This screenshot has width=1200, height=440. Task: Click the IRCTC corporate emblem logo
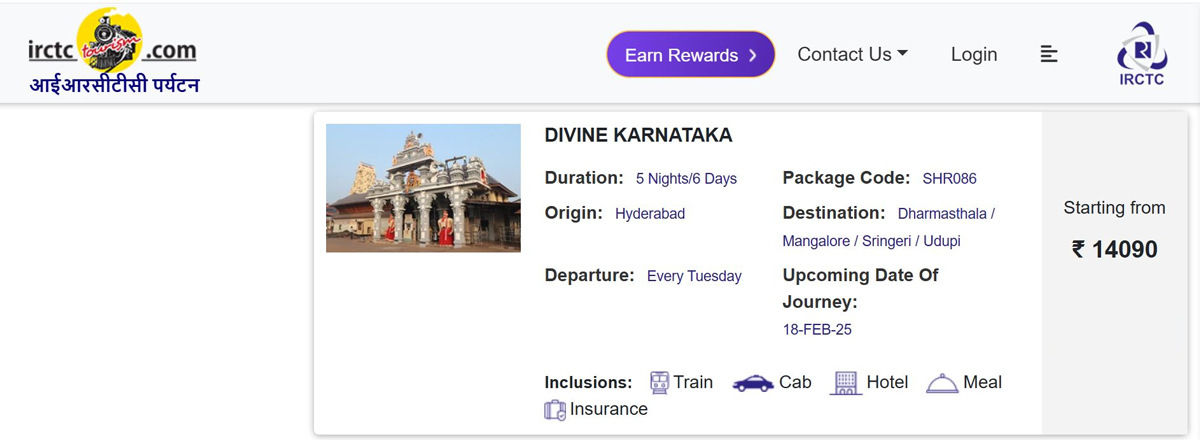pyautogui.click(x=1141, y=55)
